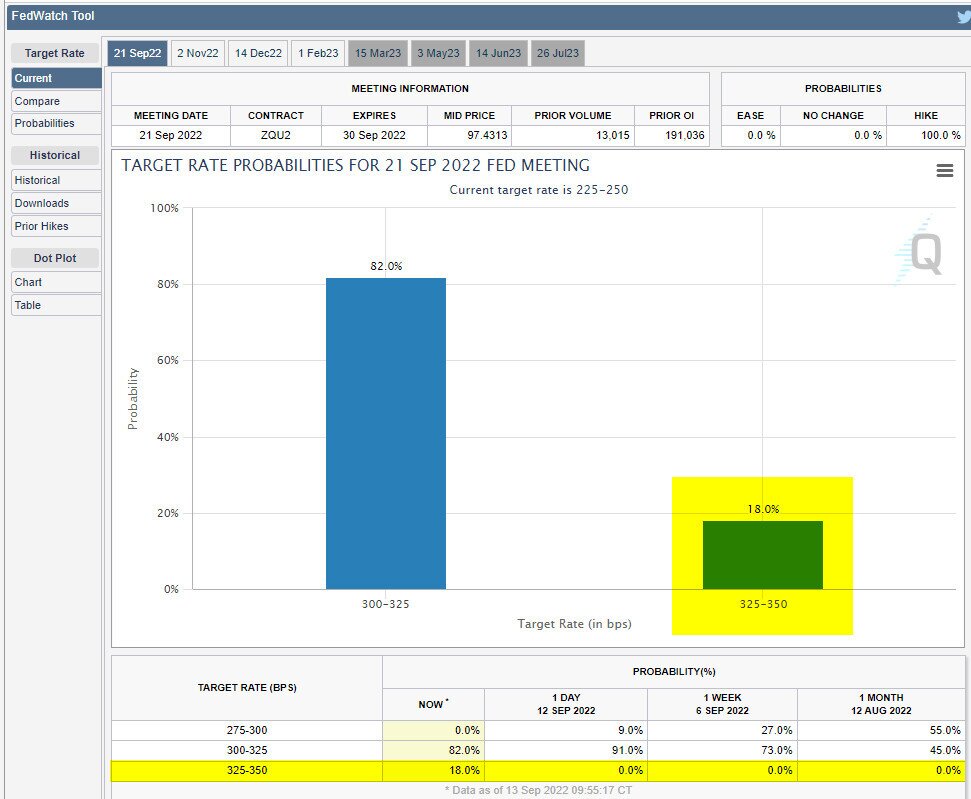Open the 14 Dec22 meeting tab
The width and height of the screenshot is (971, 799).
[x=258, y=53]
